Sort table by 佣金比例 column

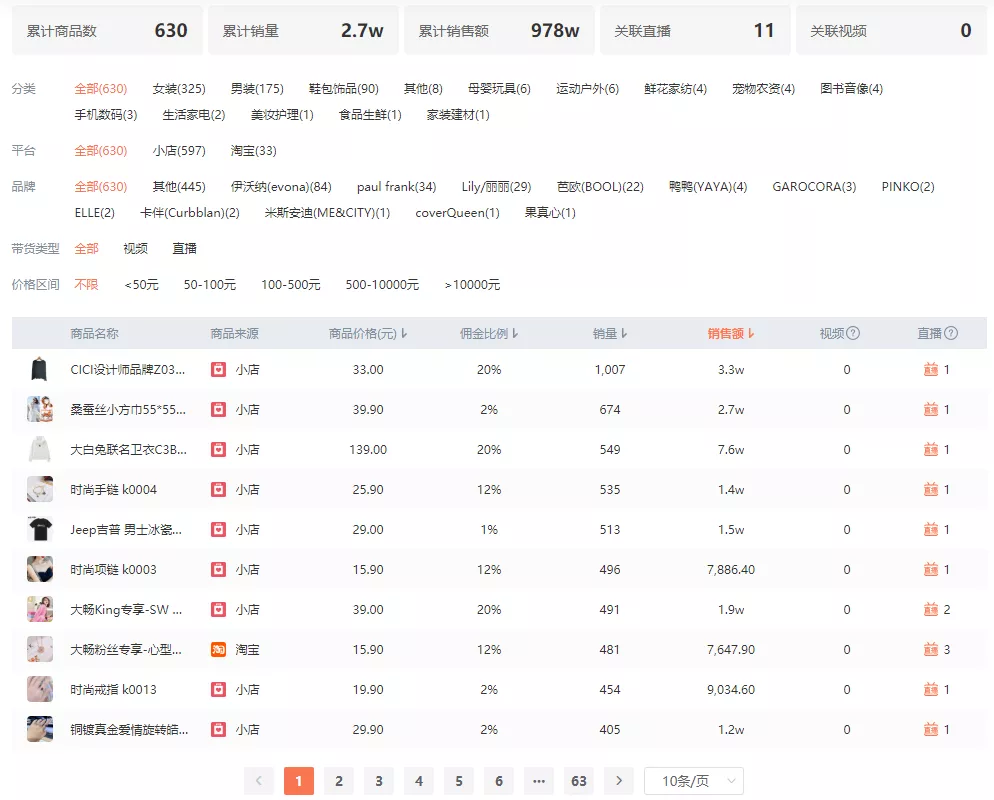pos(489,334)
